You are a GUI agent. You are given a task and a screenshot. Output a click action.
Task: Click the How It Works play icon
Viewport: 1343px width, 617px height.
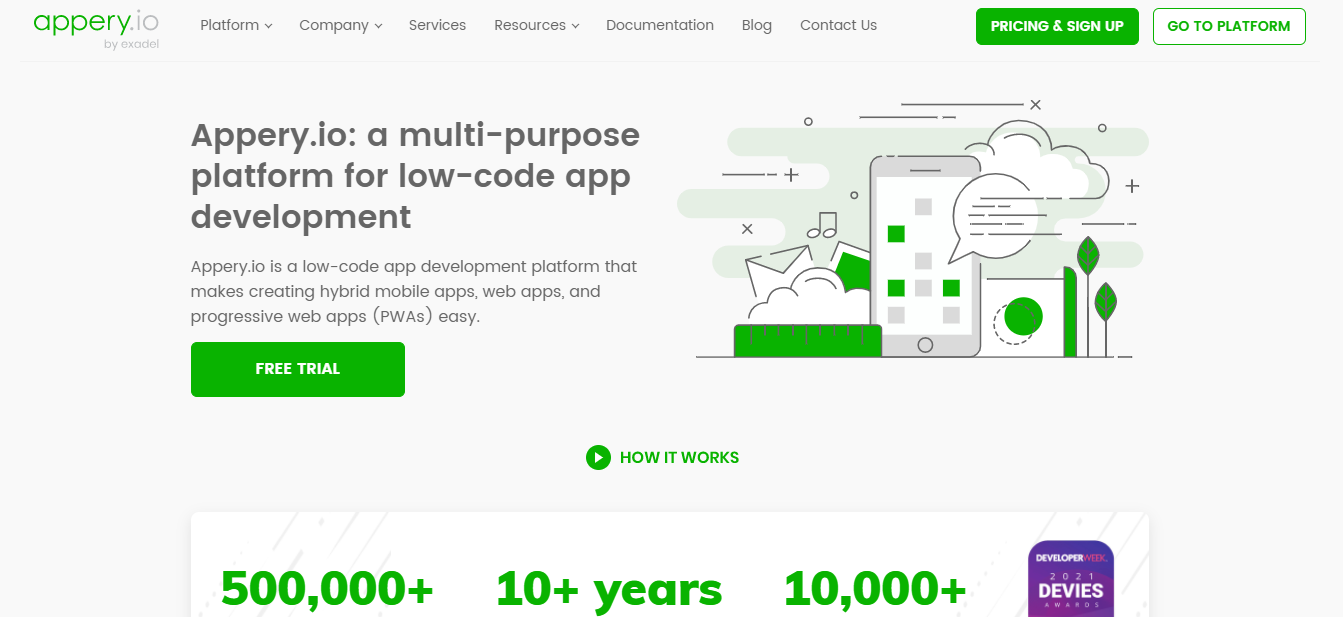tap(598, 457)
